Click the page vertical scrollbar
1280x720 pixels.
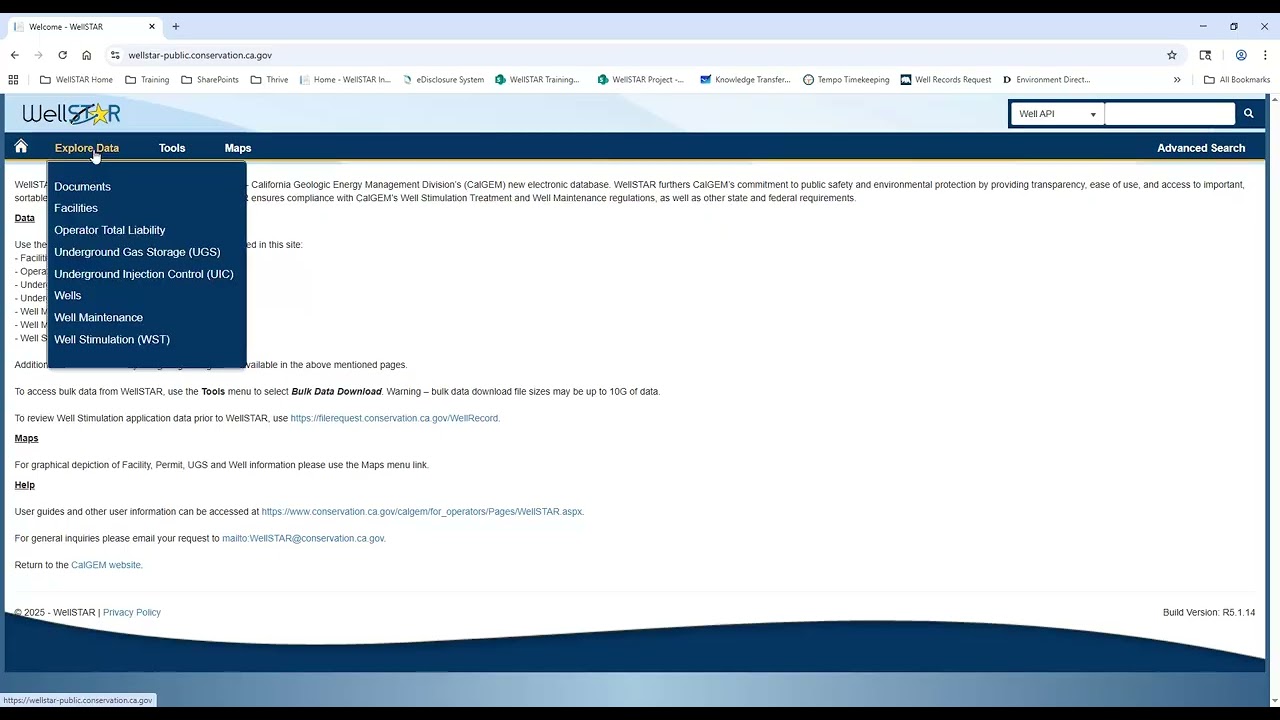coord(1273,398)
